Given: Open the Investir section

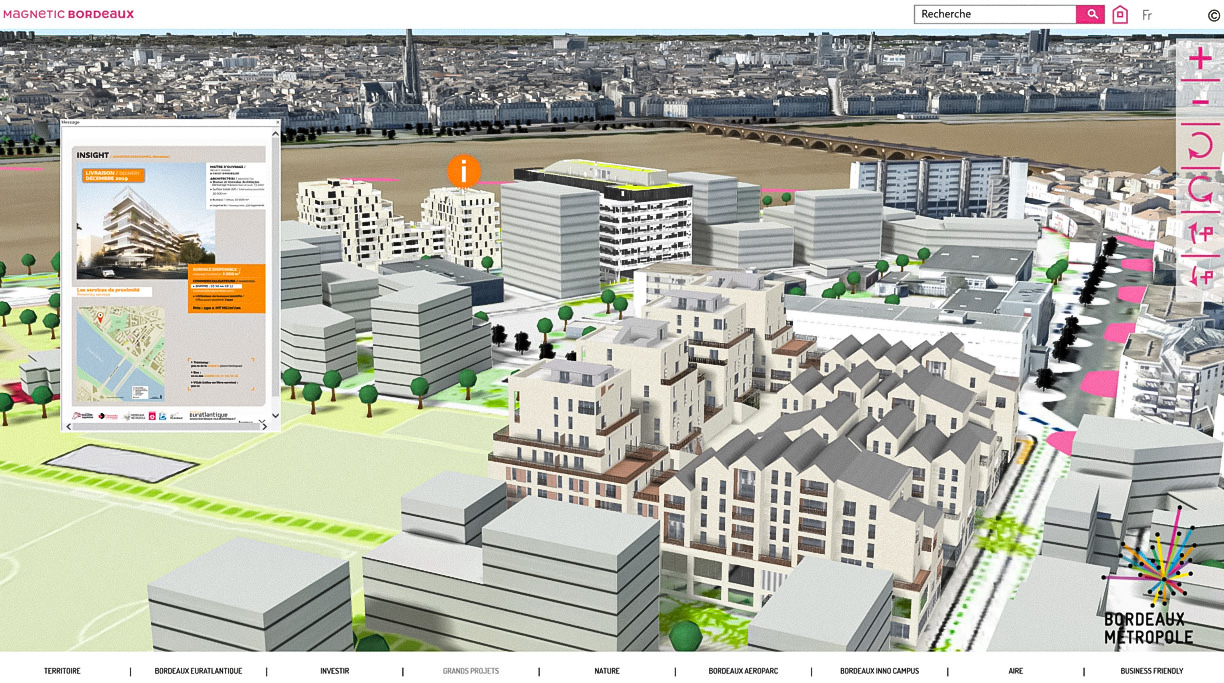Looking at the screenshot, I should 334,671.
